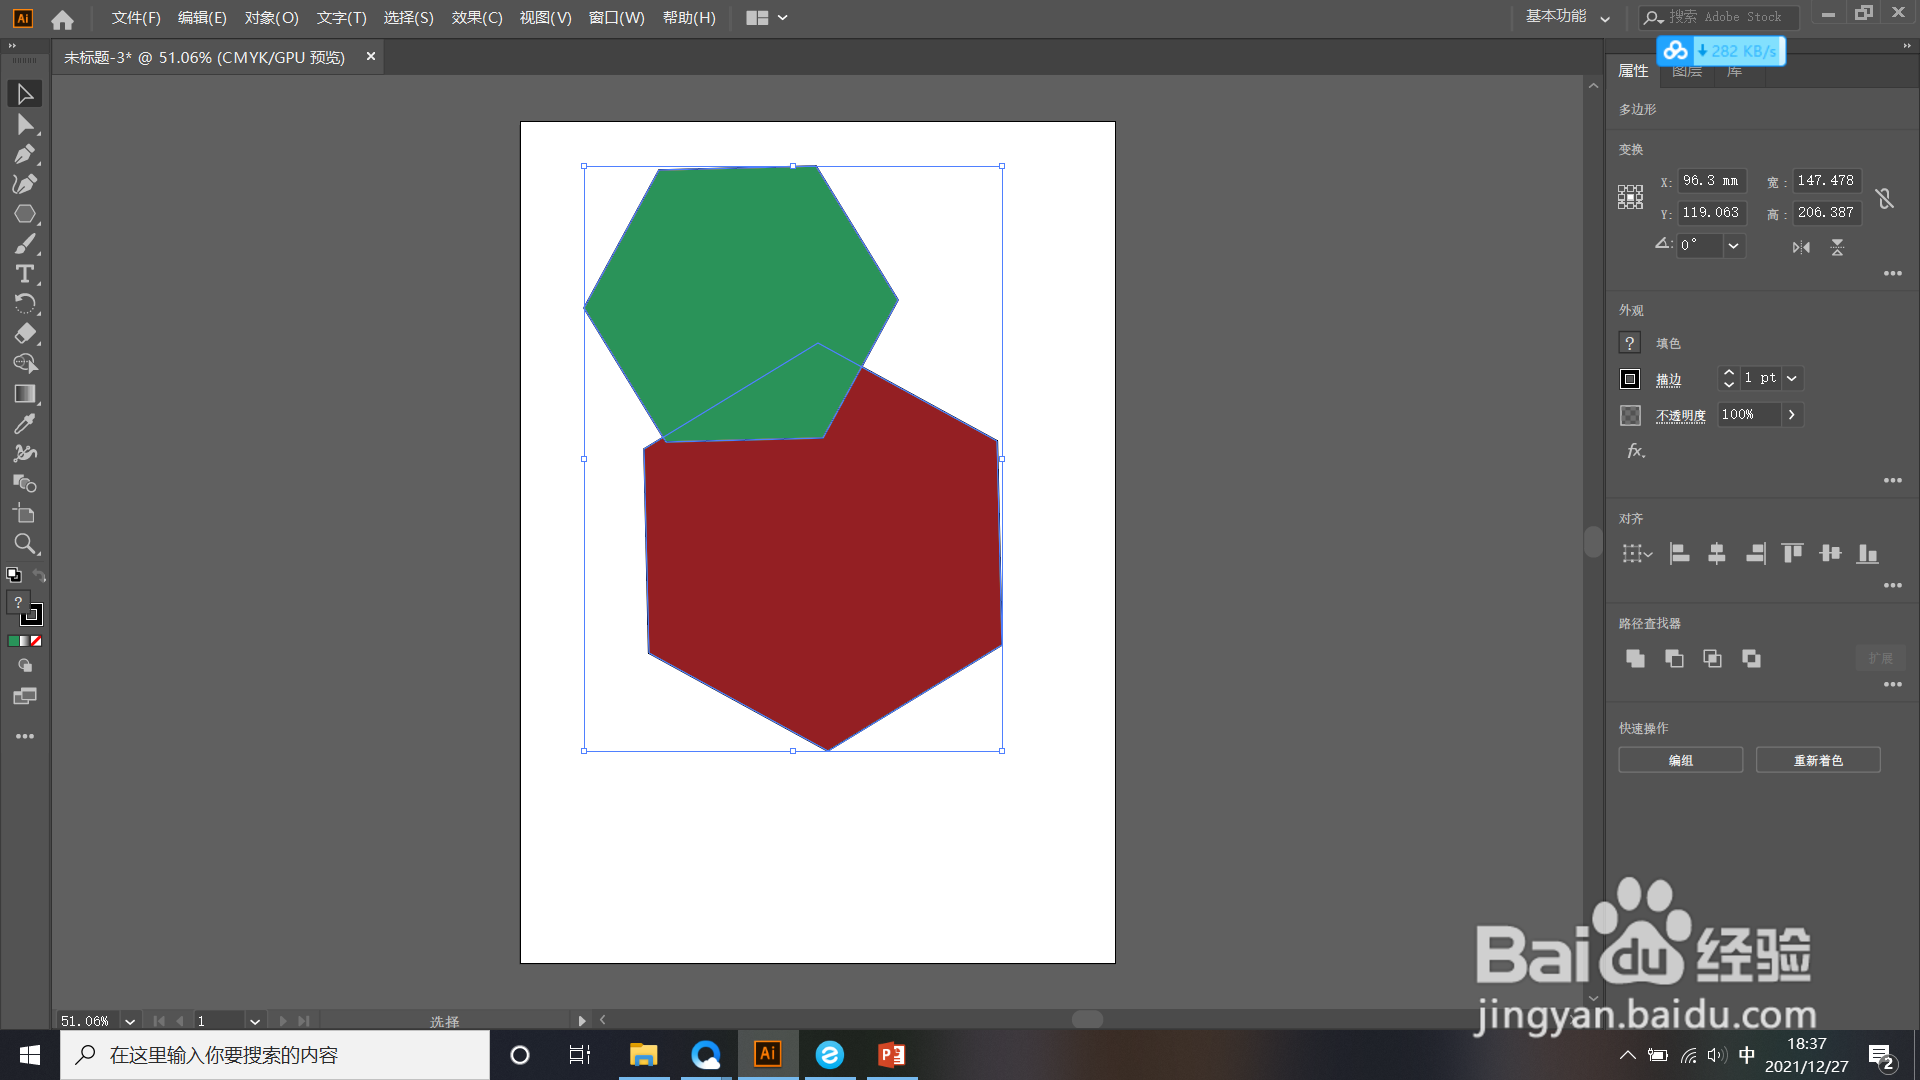Toggle constrain width and height proportions
Viewport: 1920px width, 1080px height.
tap(1885, 198)
